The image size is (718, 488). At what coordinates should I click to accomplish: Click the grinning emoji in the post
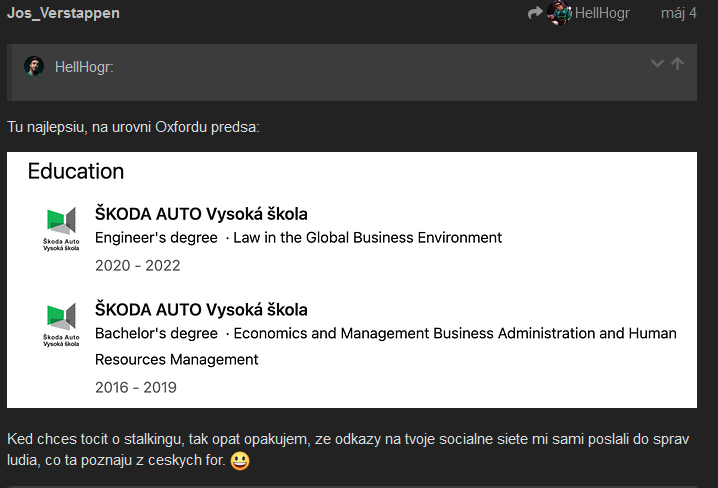(240, 461)
